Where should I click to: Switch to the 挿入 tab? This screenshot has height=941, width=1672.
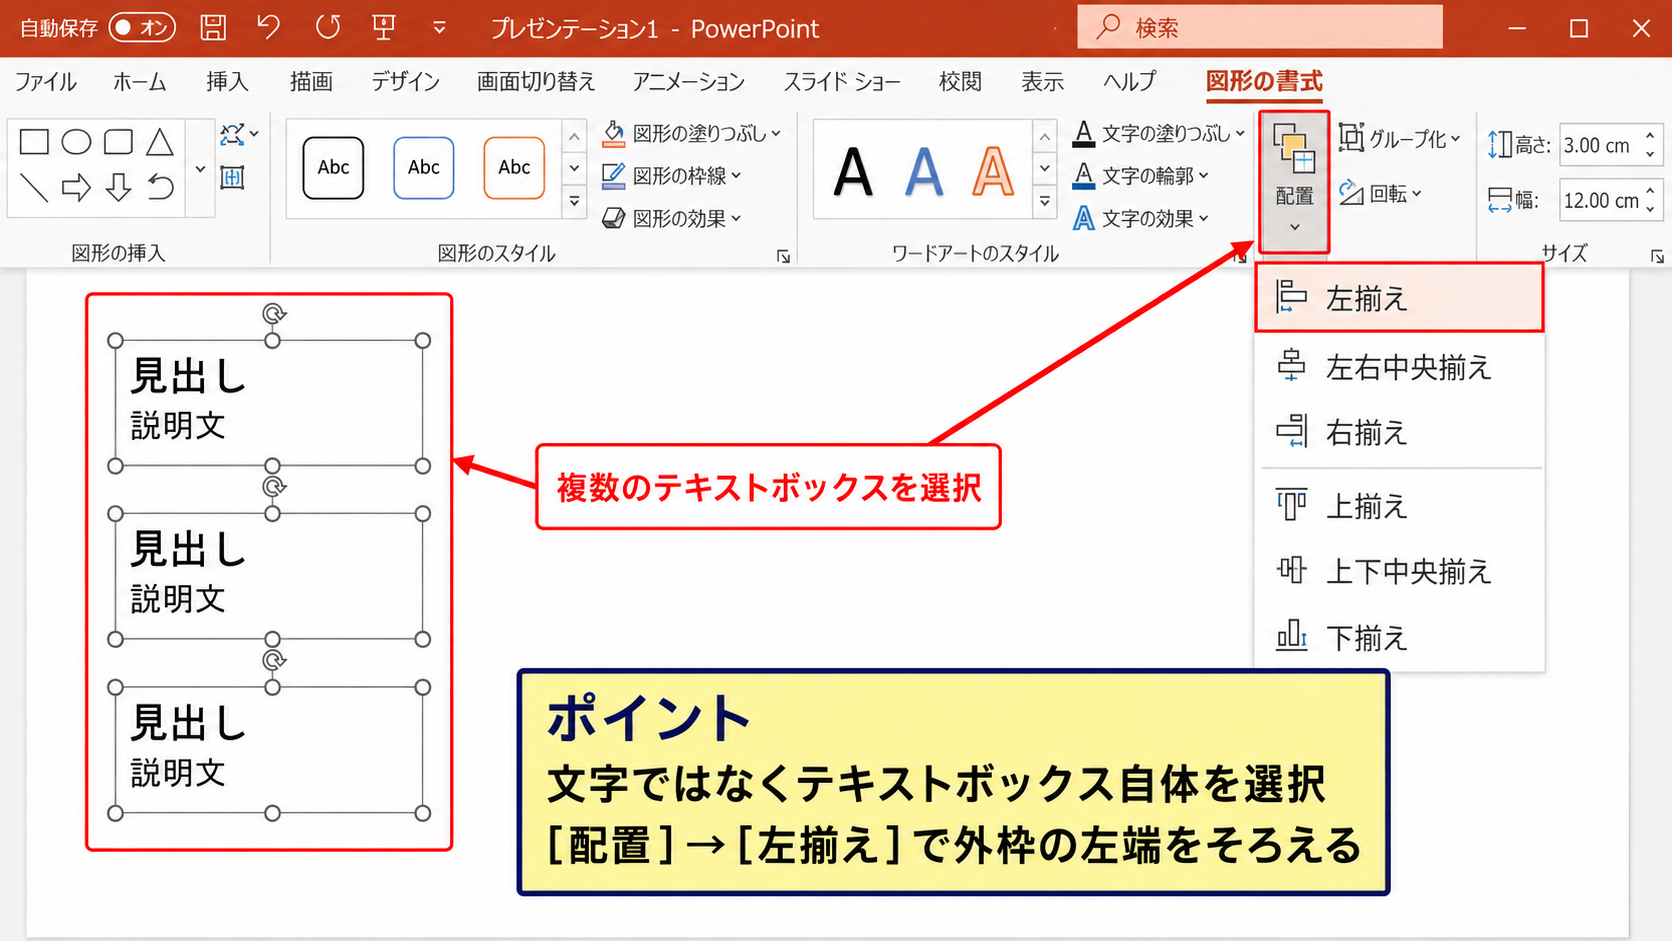click(228, 82)
